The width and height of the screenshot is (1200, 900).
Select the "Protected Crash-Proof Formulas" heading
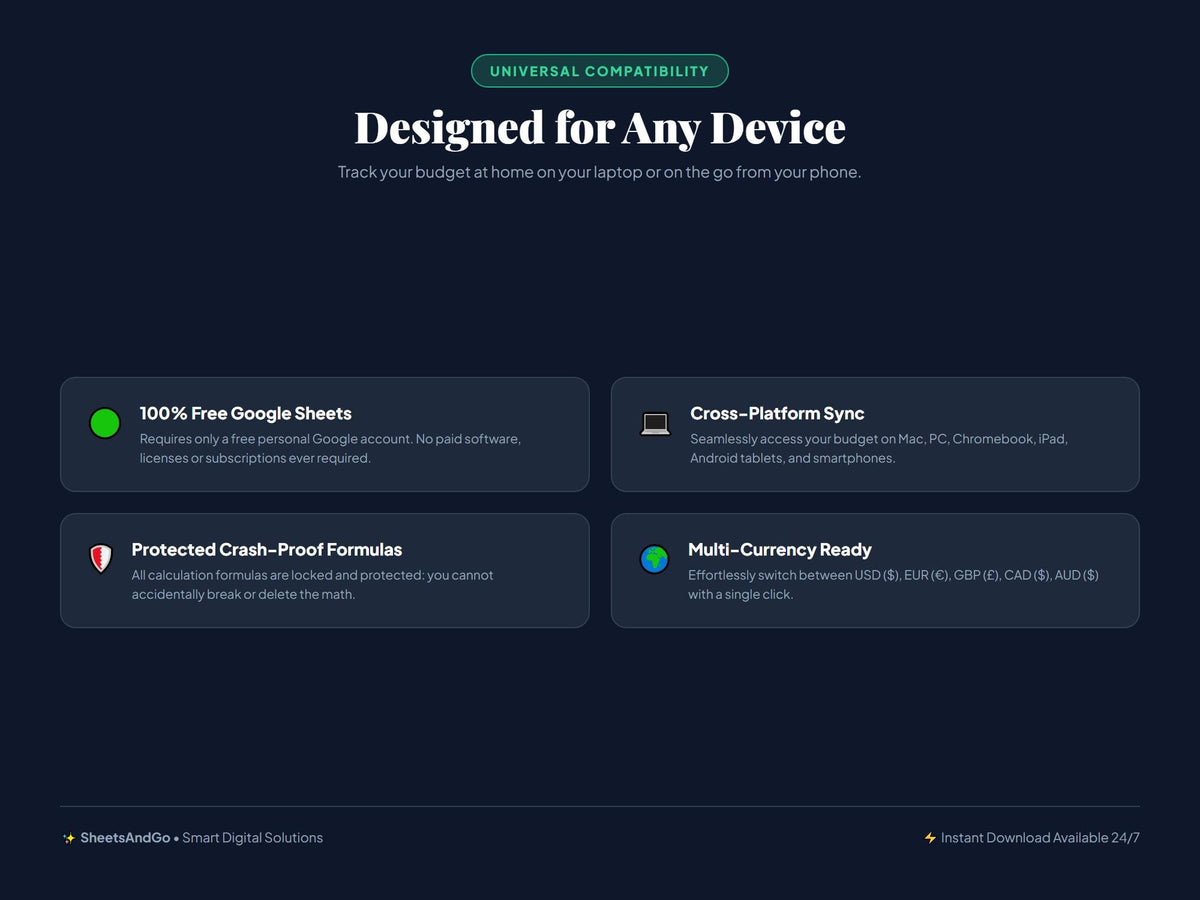267,549
